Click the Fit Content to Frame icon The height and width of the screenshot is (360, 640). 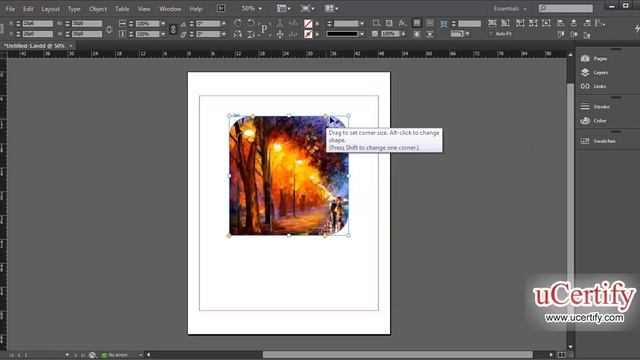coord(520,23)
